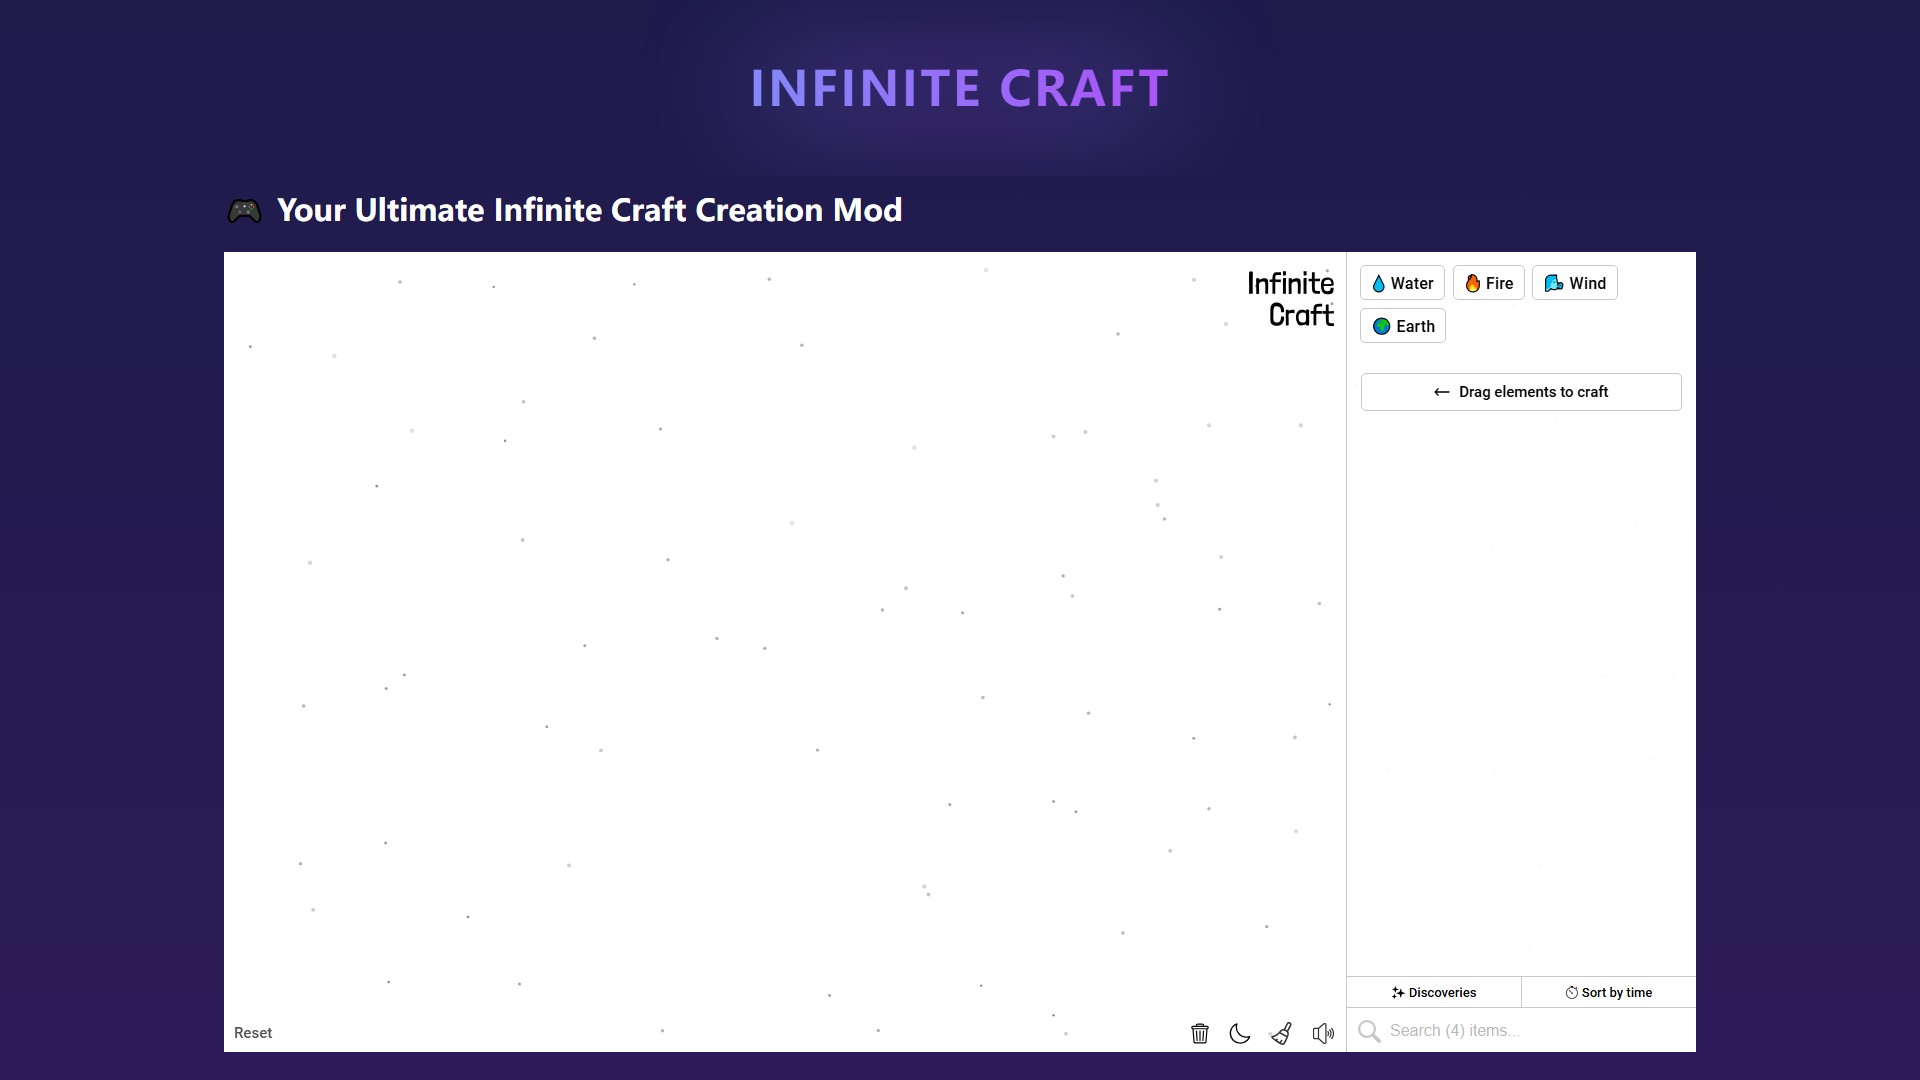Click the game controller emoji icon
Image resolution: width=1920 pixels, height=1080 pixels.
(244, 211)
